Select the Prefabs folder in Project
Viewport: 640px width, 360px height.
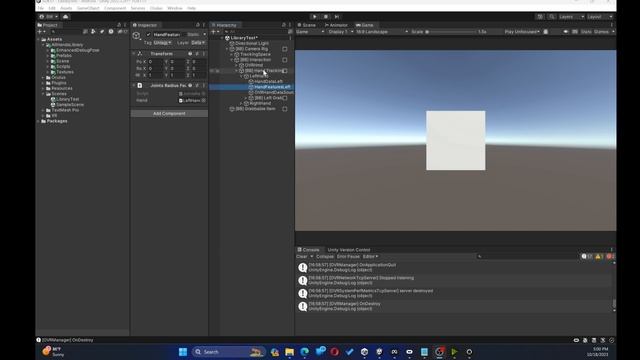tap(63, 56)
